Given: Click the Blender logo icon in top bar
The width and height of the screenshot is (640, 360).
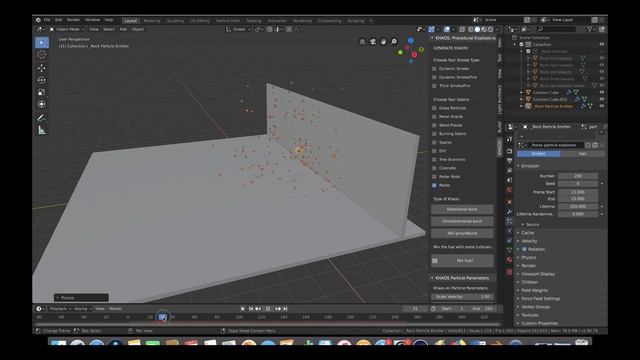Looking at the screenshot, I should click(x=38, y=20).
